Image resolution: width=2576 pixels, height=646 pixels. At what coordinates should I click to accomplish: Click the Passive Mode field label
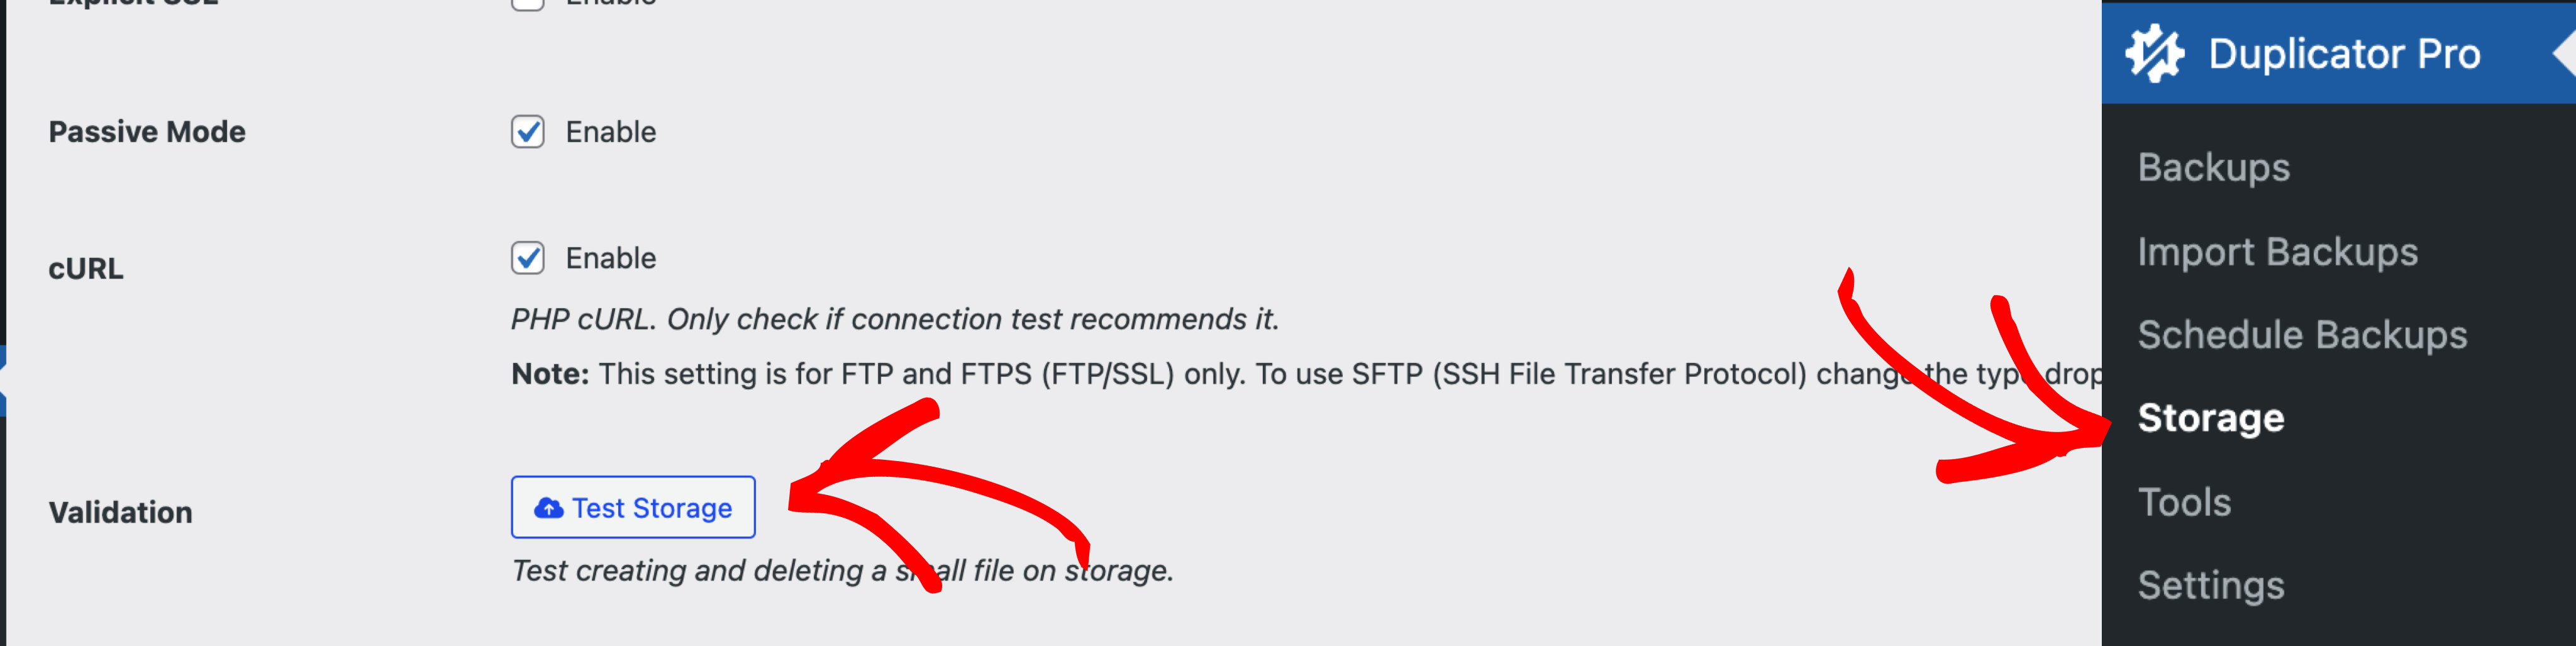click(147, 132)
